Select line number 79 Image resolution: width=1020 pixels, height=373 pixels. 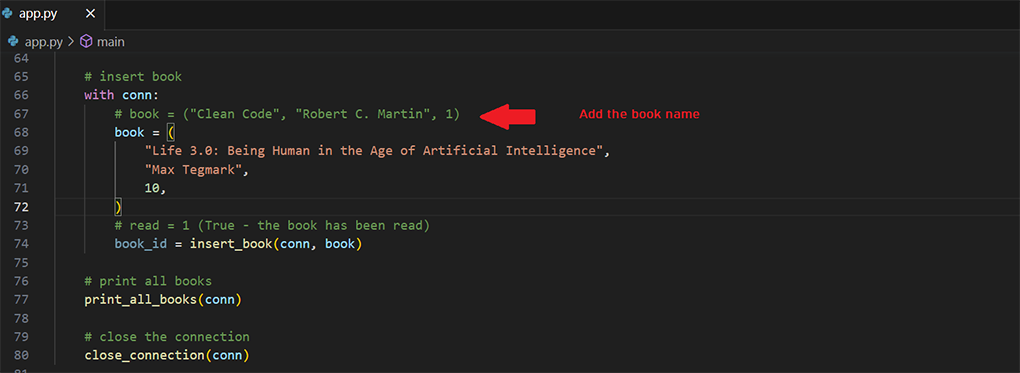point(21,337)
